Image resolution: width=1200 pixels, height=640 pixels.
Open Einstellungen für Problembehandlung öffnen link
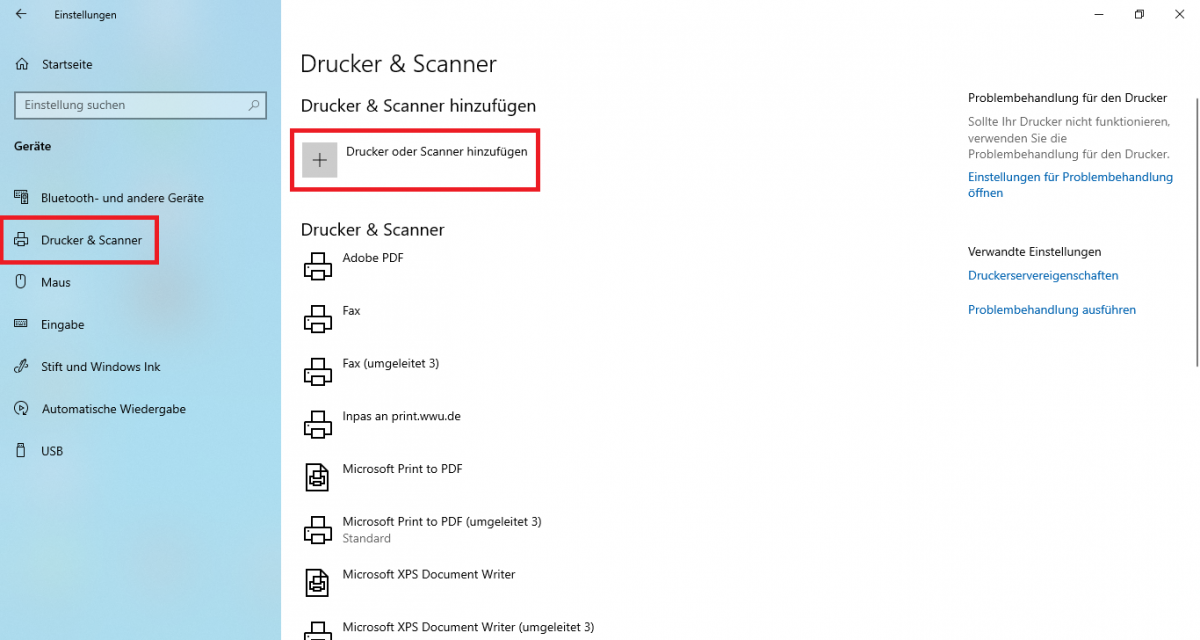[1070, 185]
